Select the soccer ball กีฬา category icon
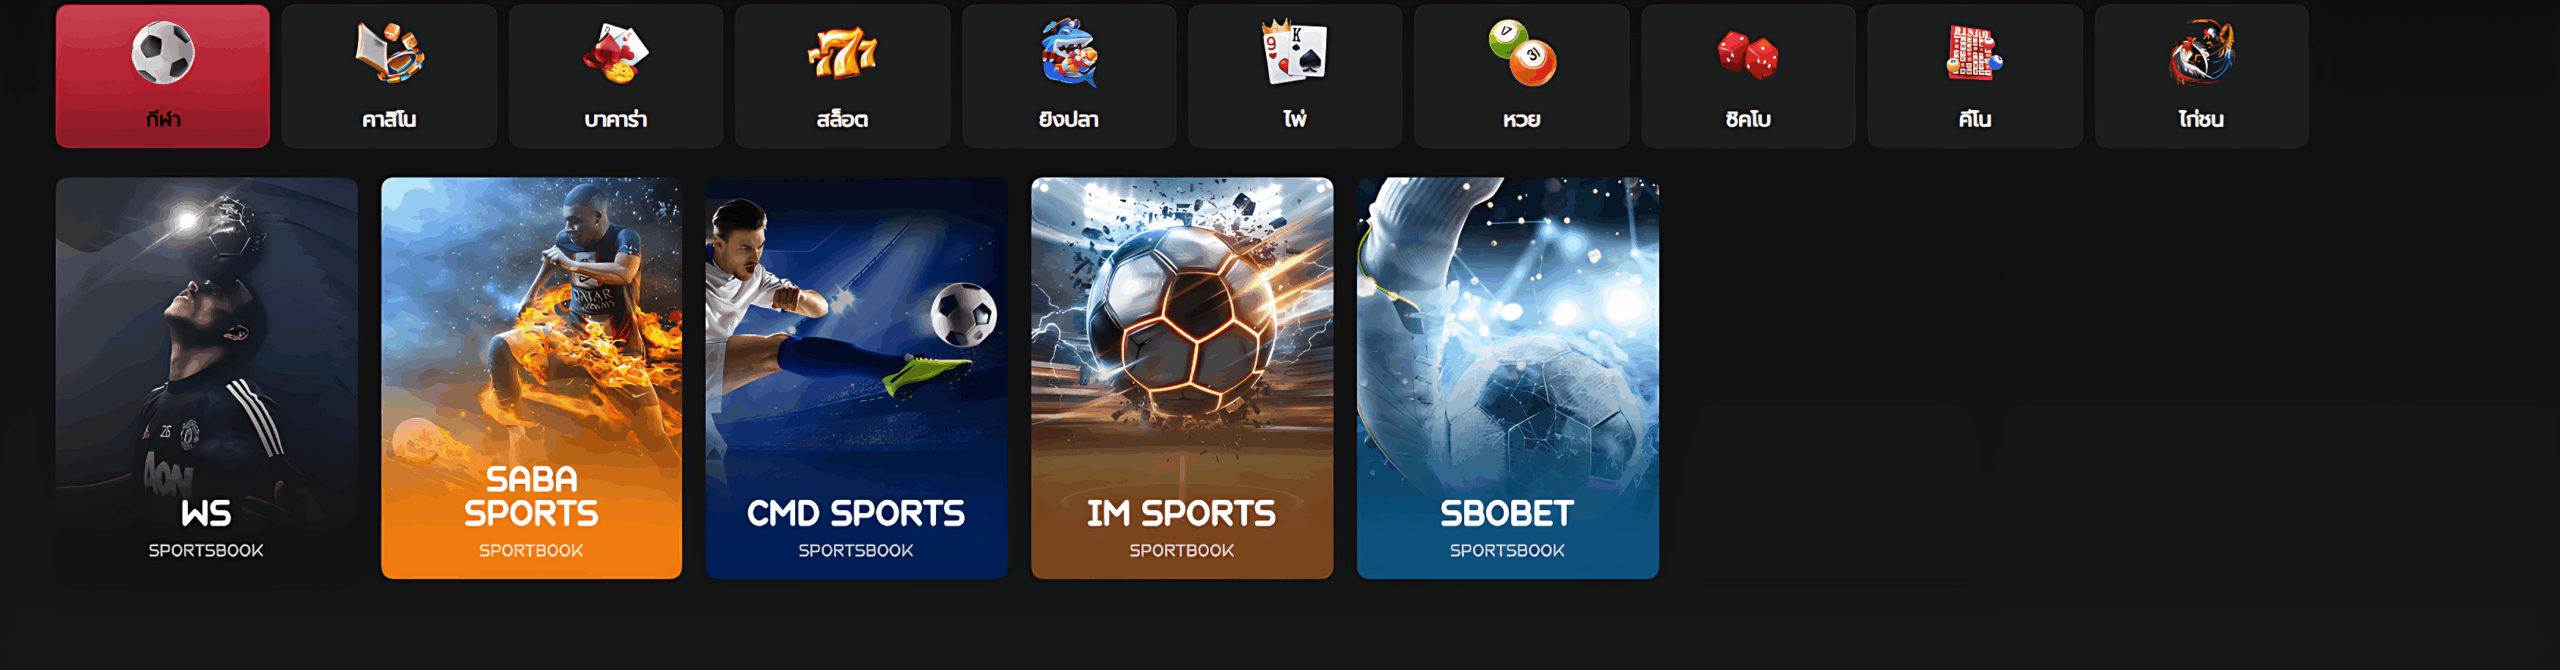This screenshot has width=2560, height=670. coord(163,52)
